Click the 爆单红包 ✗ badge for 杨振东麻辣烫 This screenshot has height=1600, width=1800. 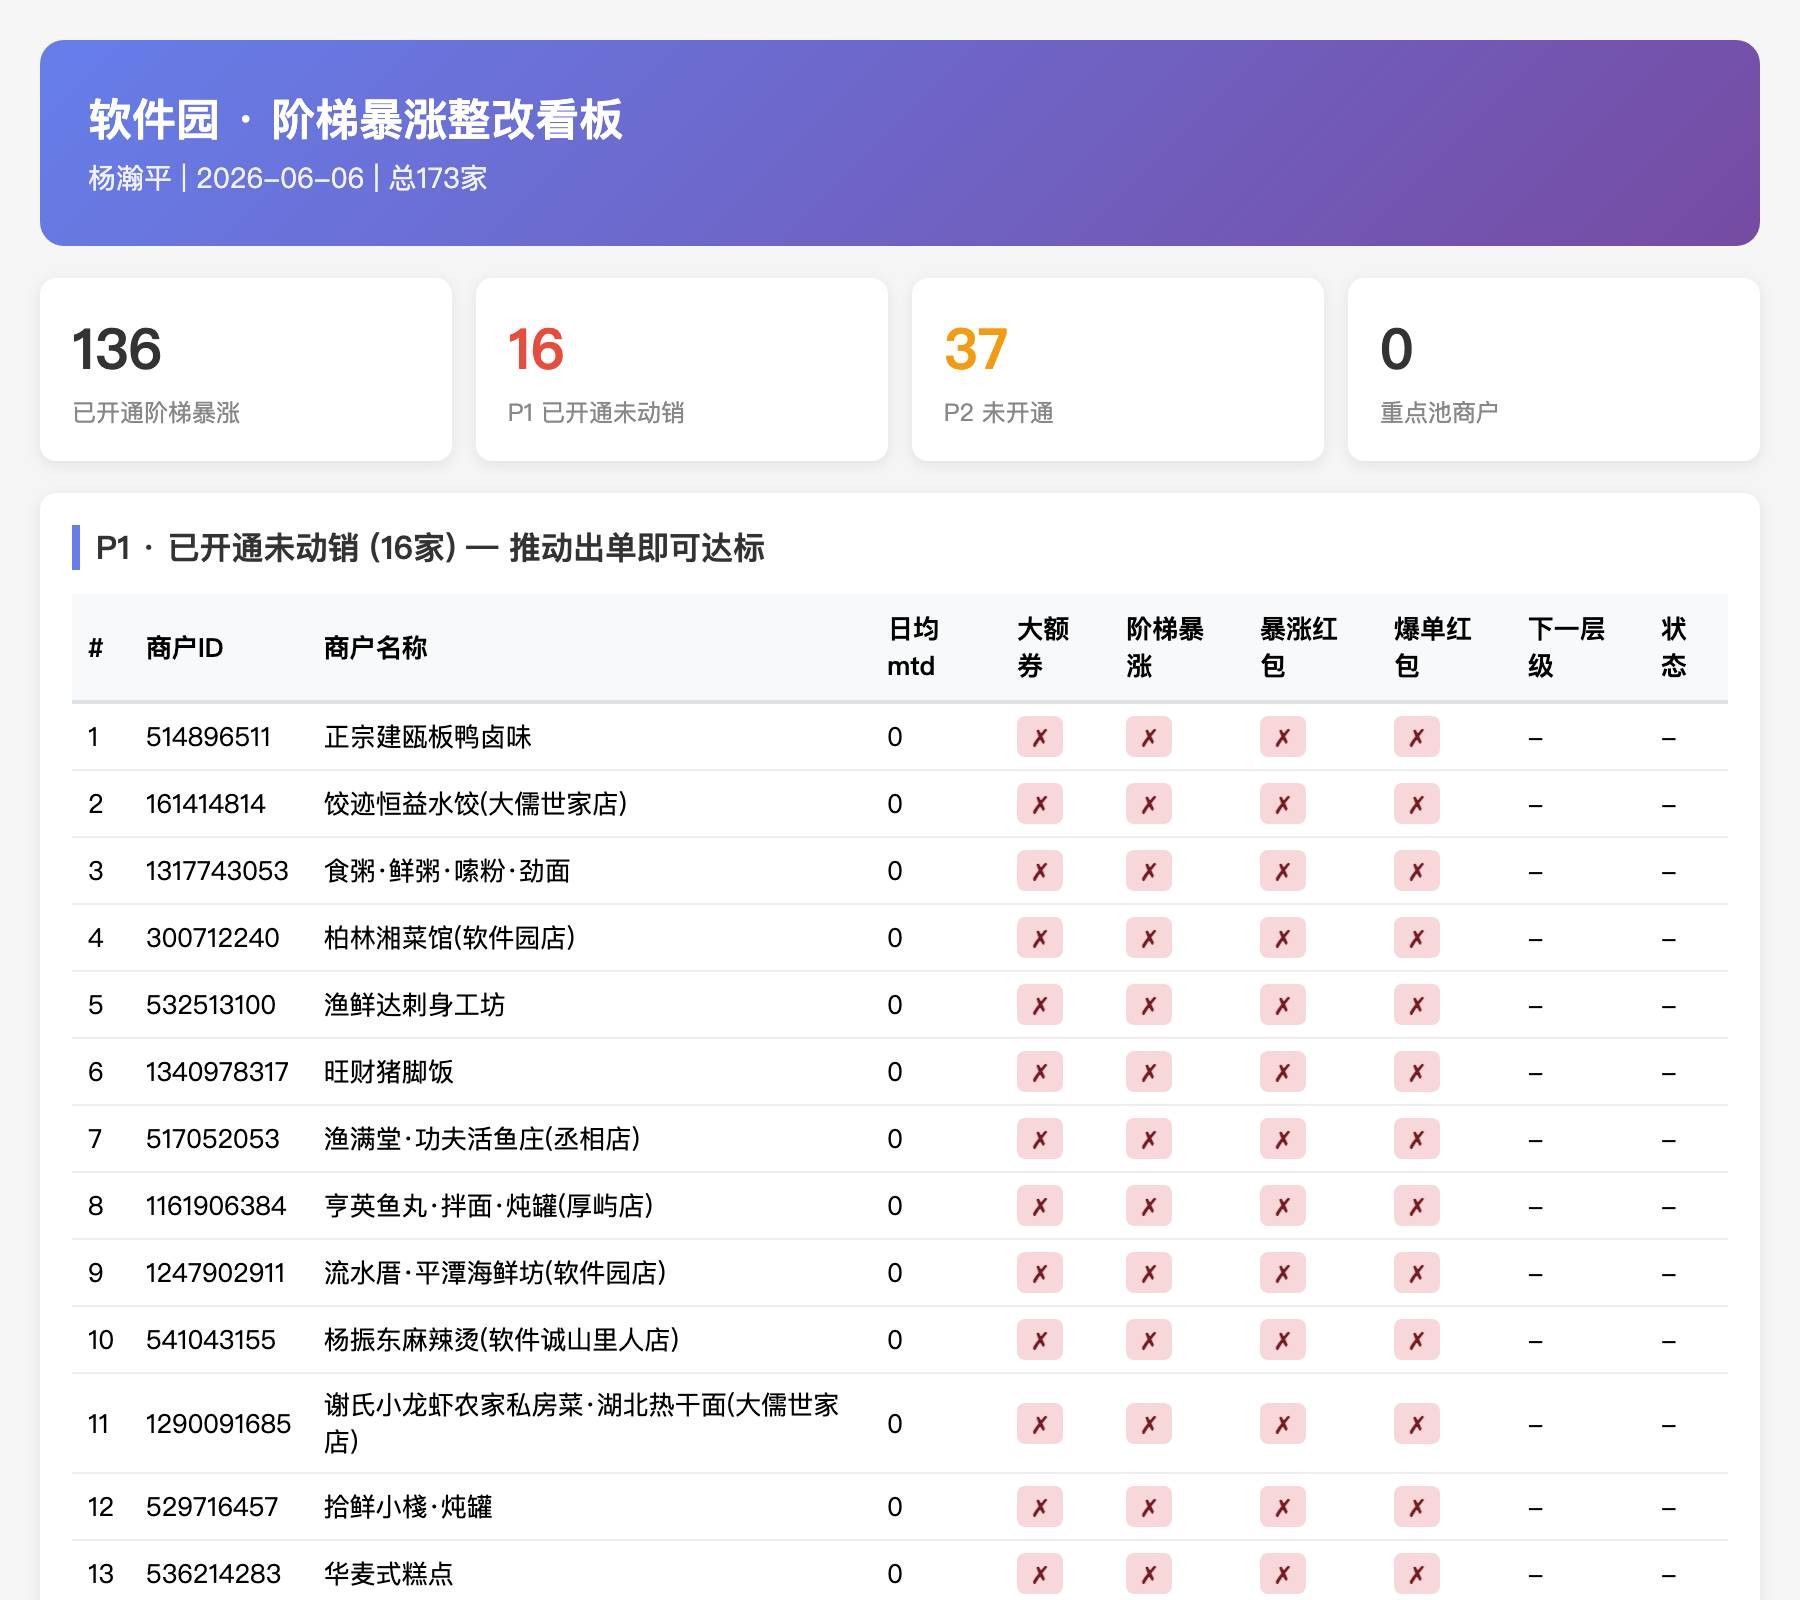(x=1417, y=1340)
